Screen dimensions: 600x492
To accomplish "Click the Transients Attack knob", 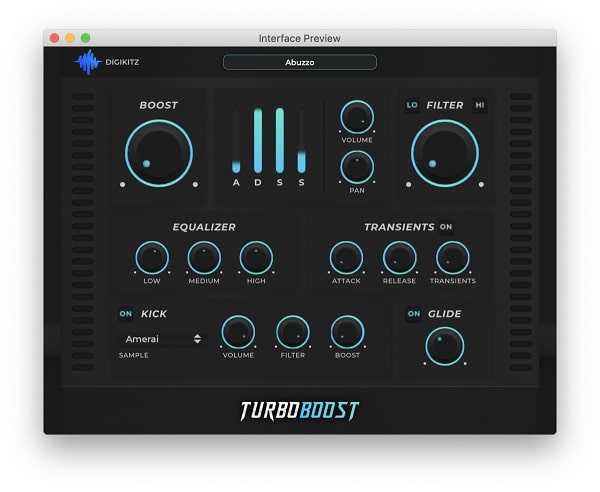I will 346,258.
